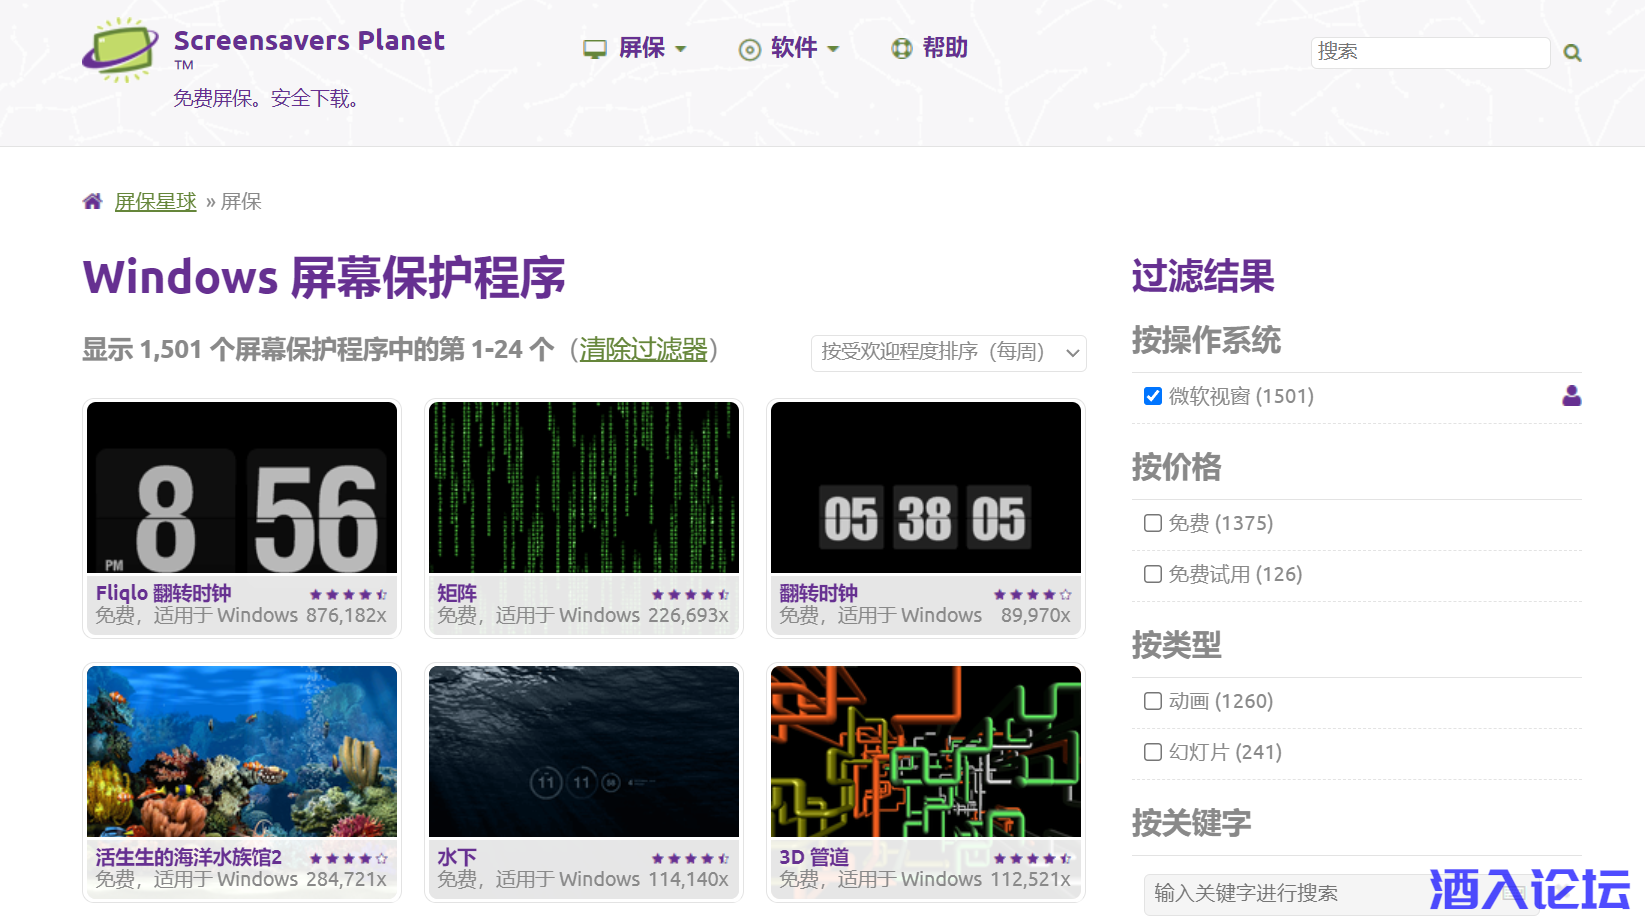The image size is (1645, 924).
Task: Click the star rating of Fliqlo 翻转时钟
Action: click(x=348, y=594)
